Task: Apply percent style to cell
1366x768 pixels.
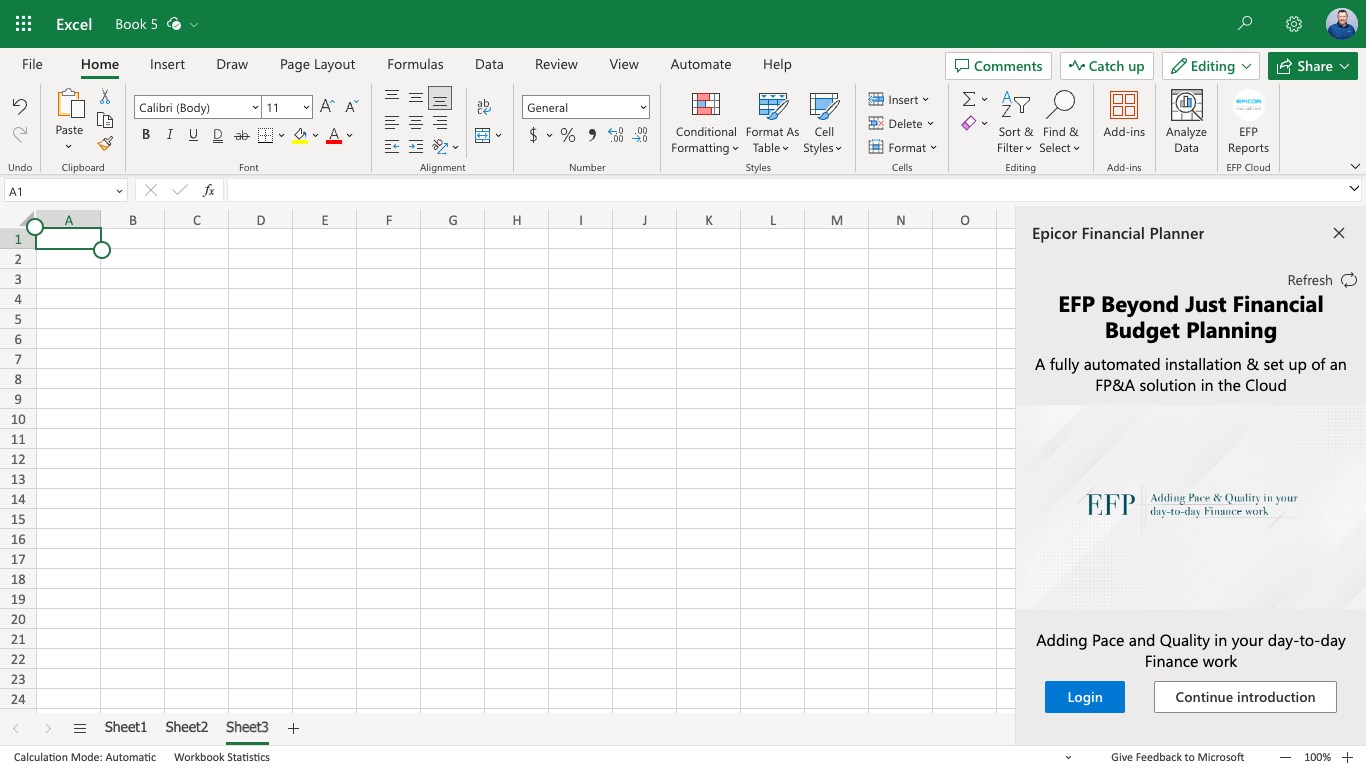Action: click(568, 135)
